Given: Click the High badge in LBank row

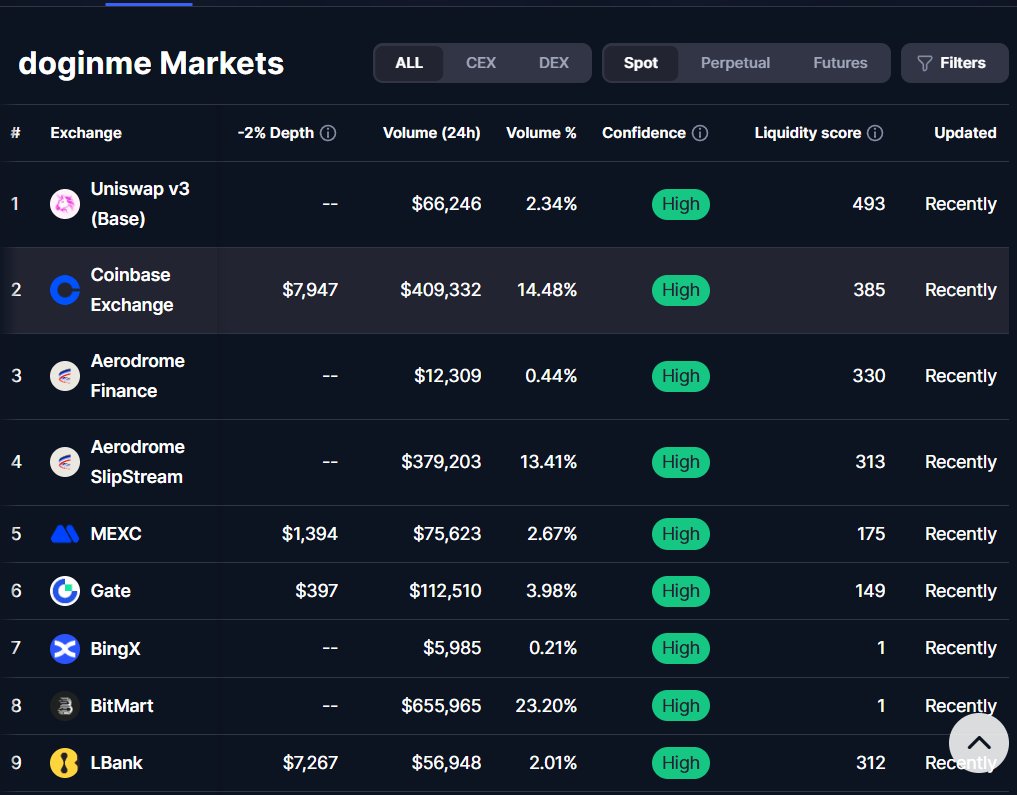Looking at the screenshot, I should [680, 763].
